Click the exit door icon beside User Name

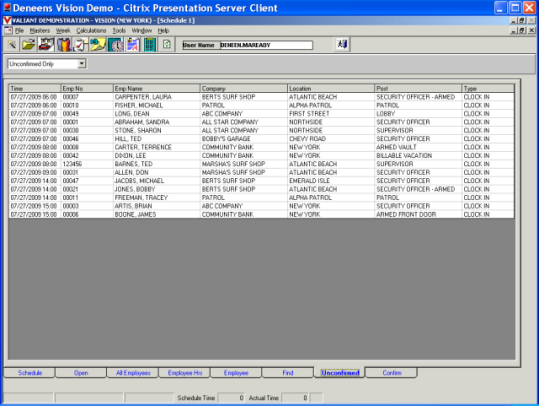[x=342, y=44]
